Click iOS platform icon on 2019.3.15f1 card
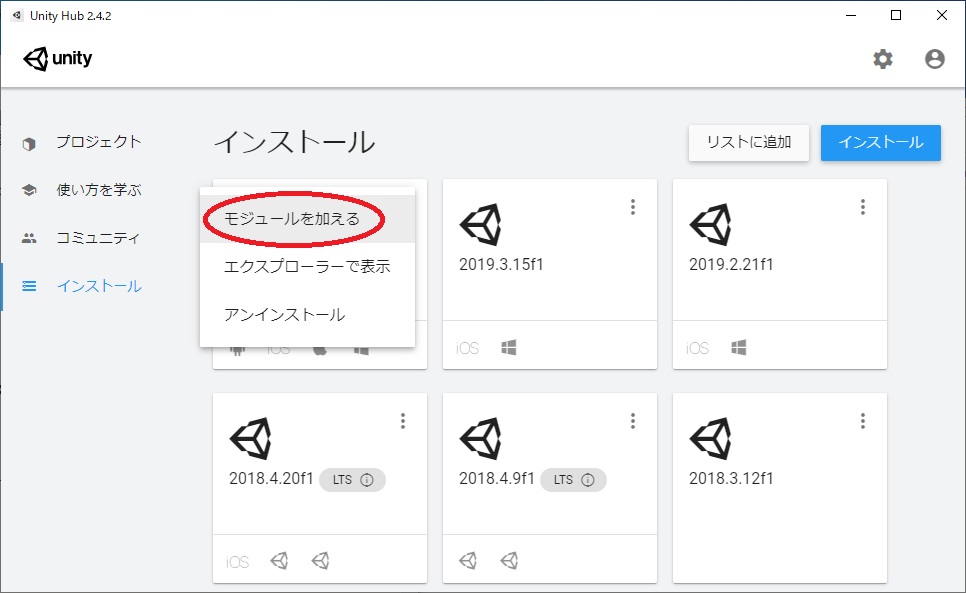The image size is (966, 593). [468, 349]
